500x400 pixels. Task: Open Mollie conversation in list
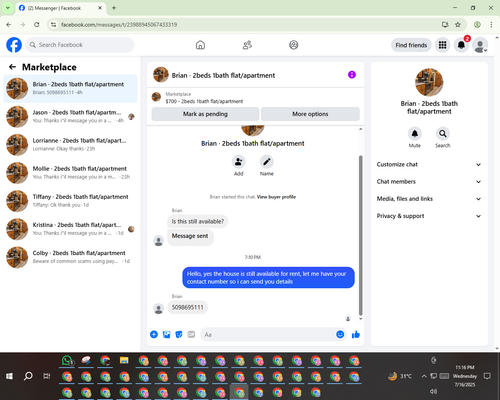click(x=70, y=173)
